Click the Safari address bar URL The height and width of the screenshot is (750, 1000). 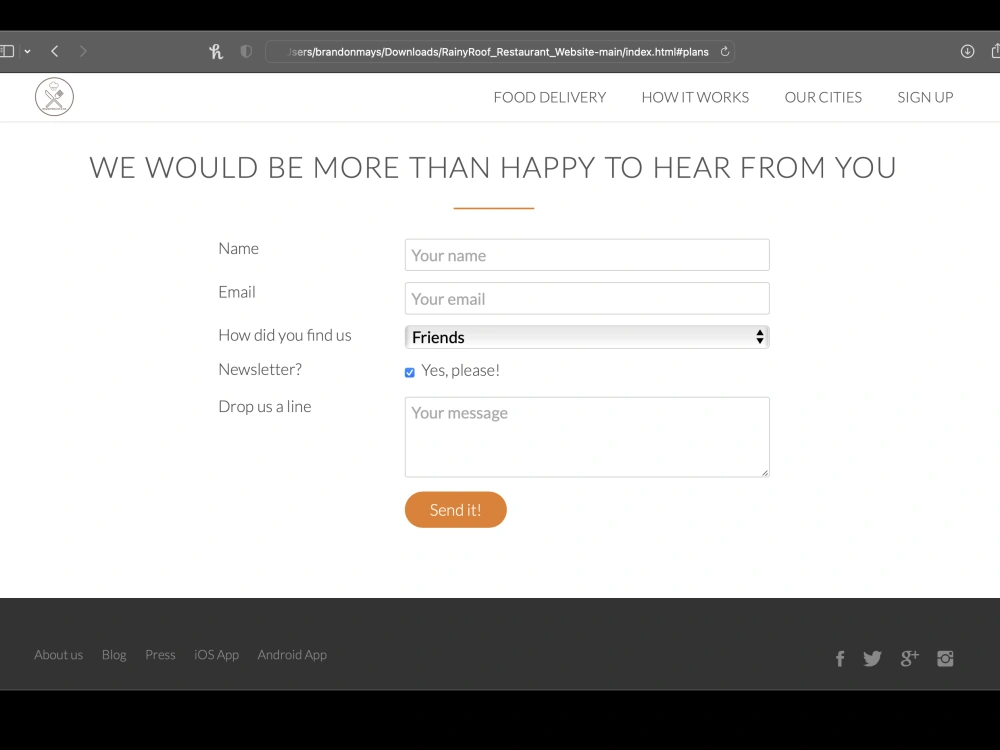click(498, 52)
